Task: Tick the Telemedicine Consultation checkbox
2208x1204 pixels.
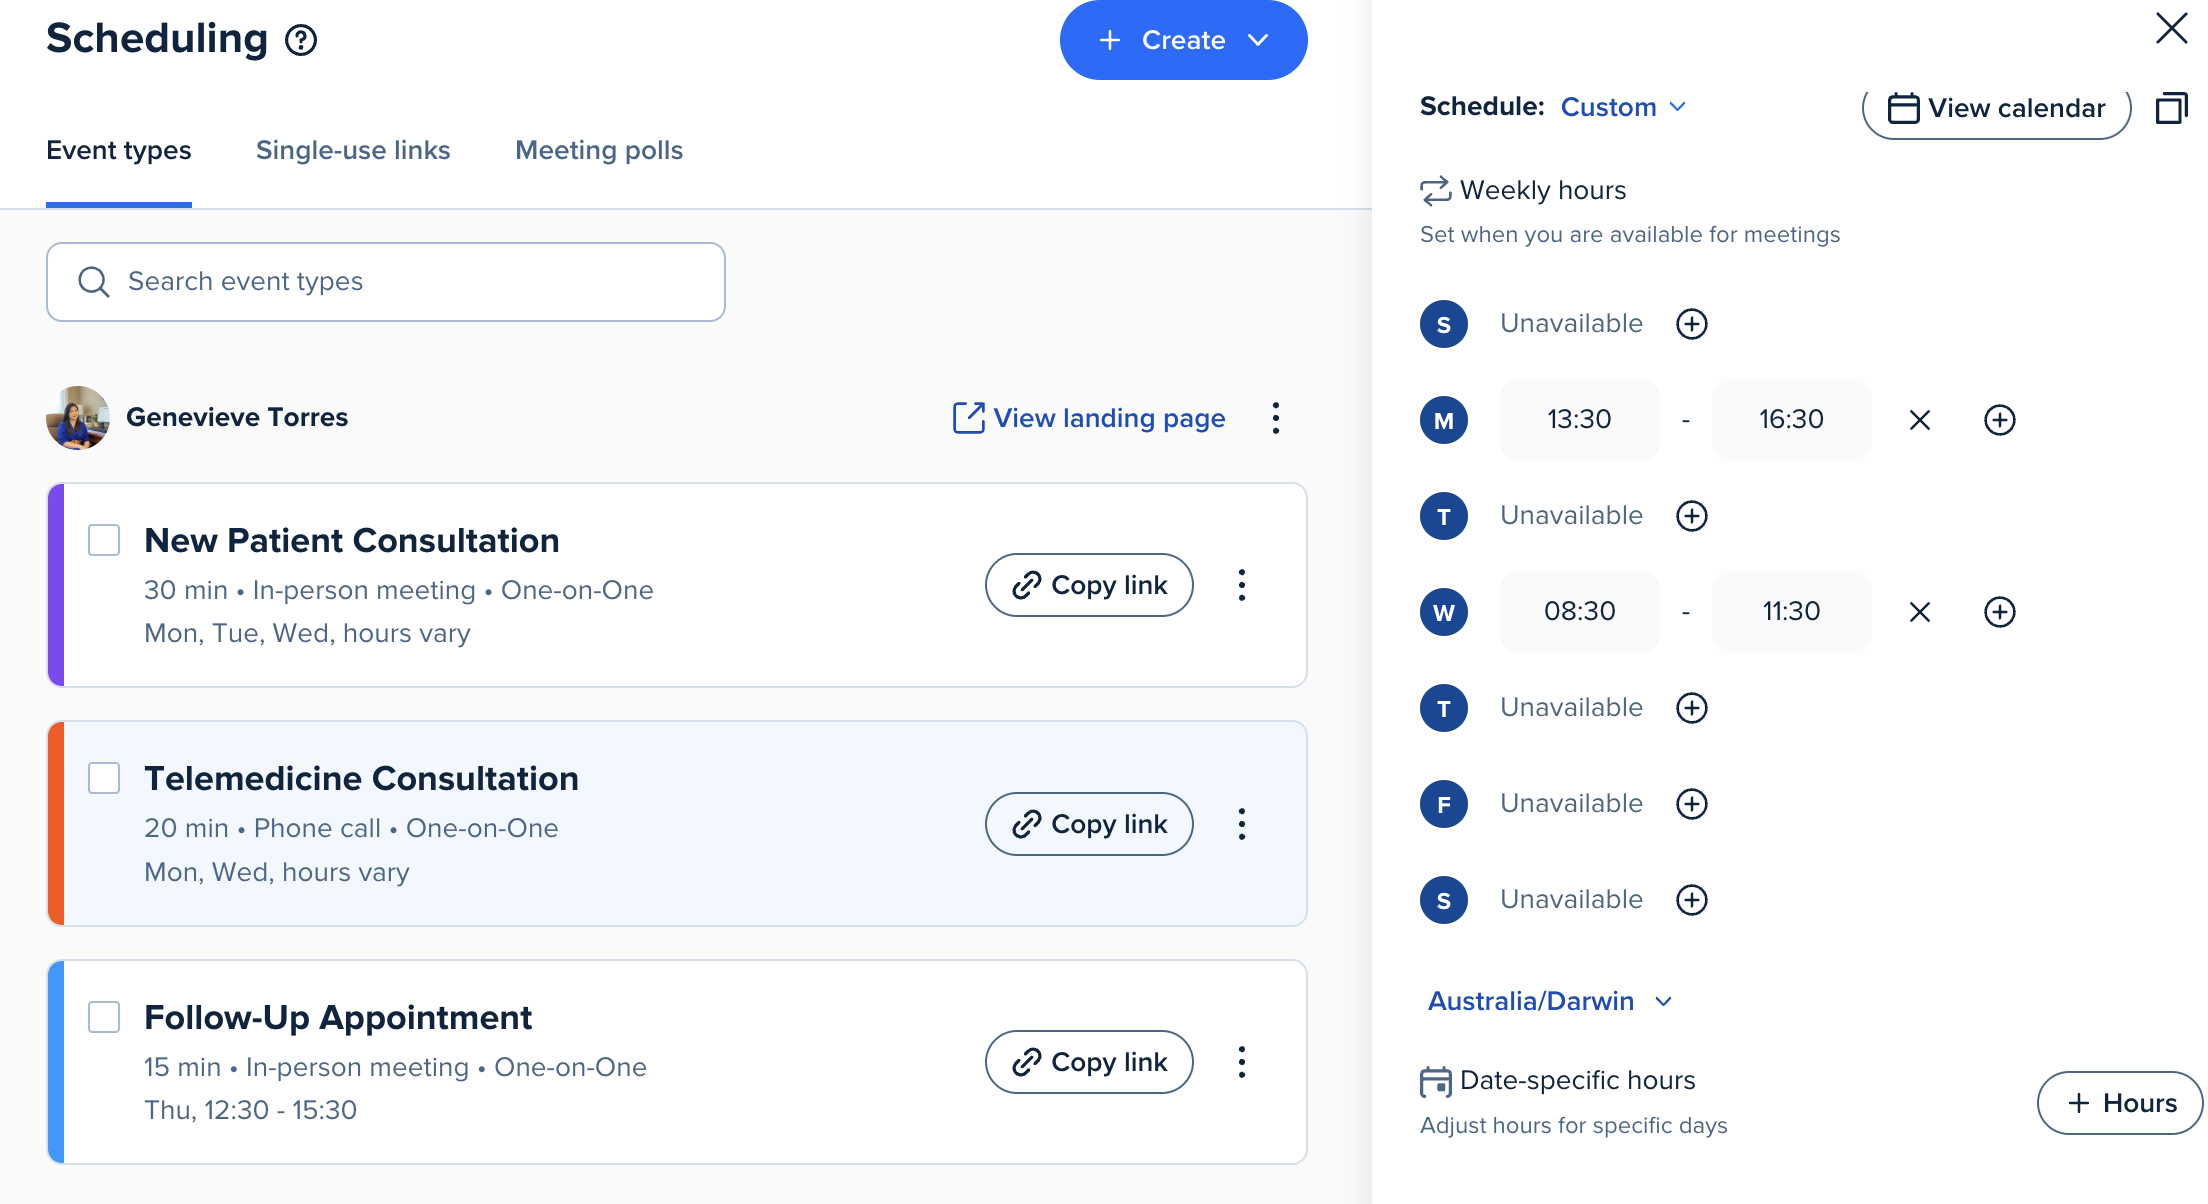Action: (104, 778)
